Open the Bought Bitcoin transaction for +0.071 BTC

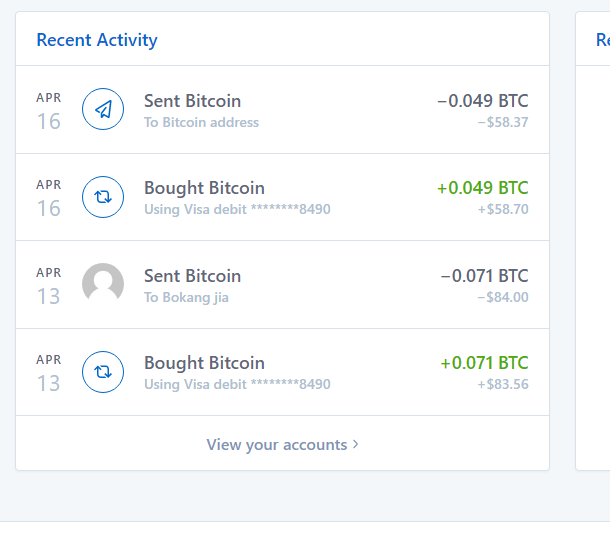[204, 363]
